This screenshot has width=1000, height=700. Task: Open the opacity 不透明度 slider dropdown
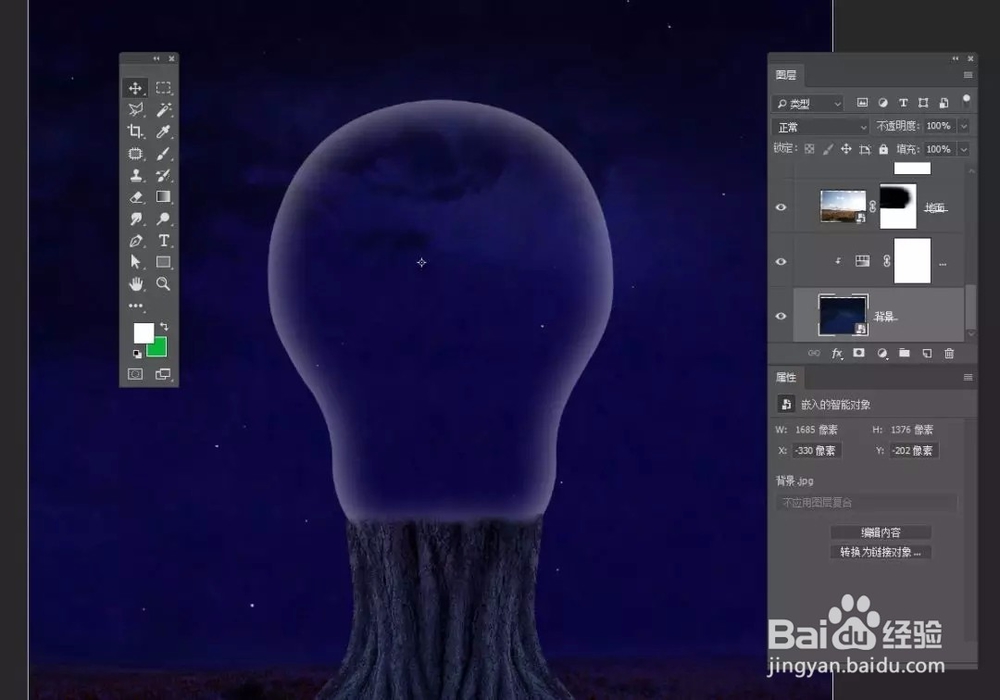pyautogui.click(x=964, y=126)
